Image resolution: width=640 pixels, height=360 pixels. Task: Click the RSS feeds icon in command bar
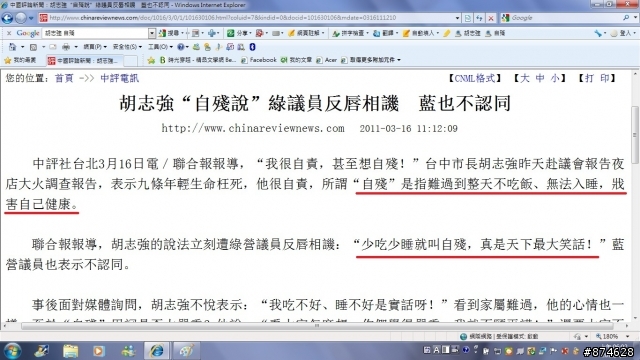tap(33, 47)
